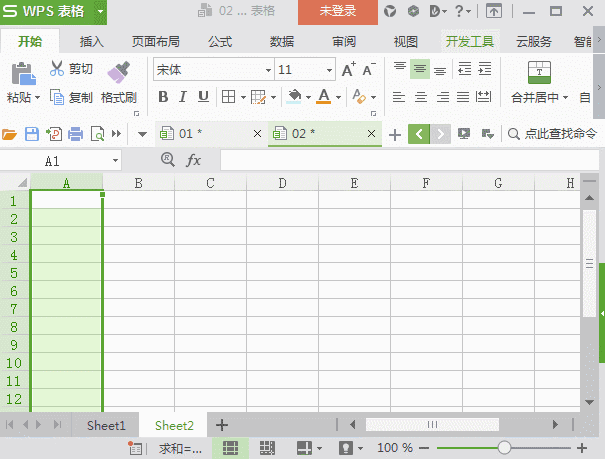Expand the 粘贴 paste options arrow
605x459 pixels.
click(x=37, y=98)
